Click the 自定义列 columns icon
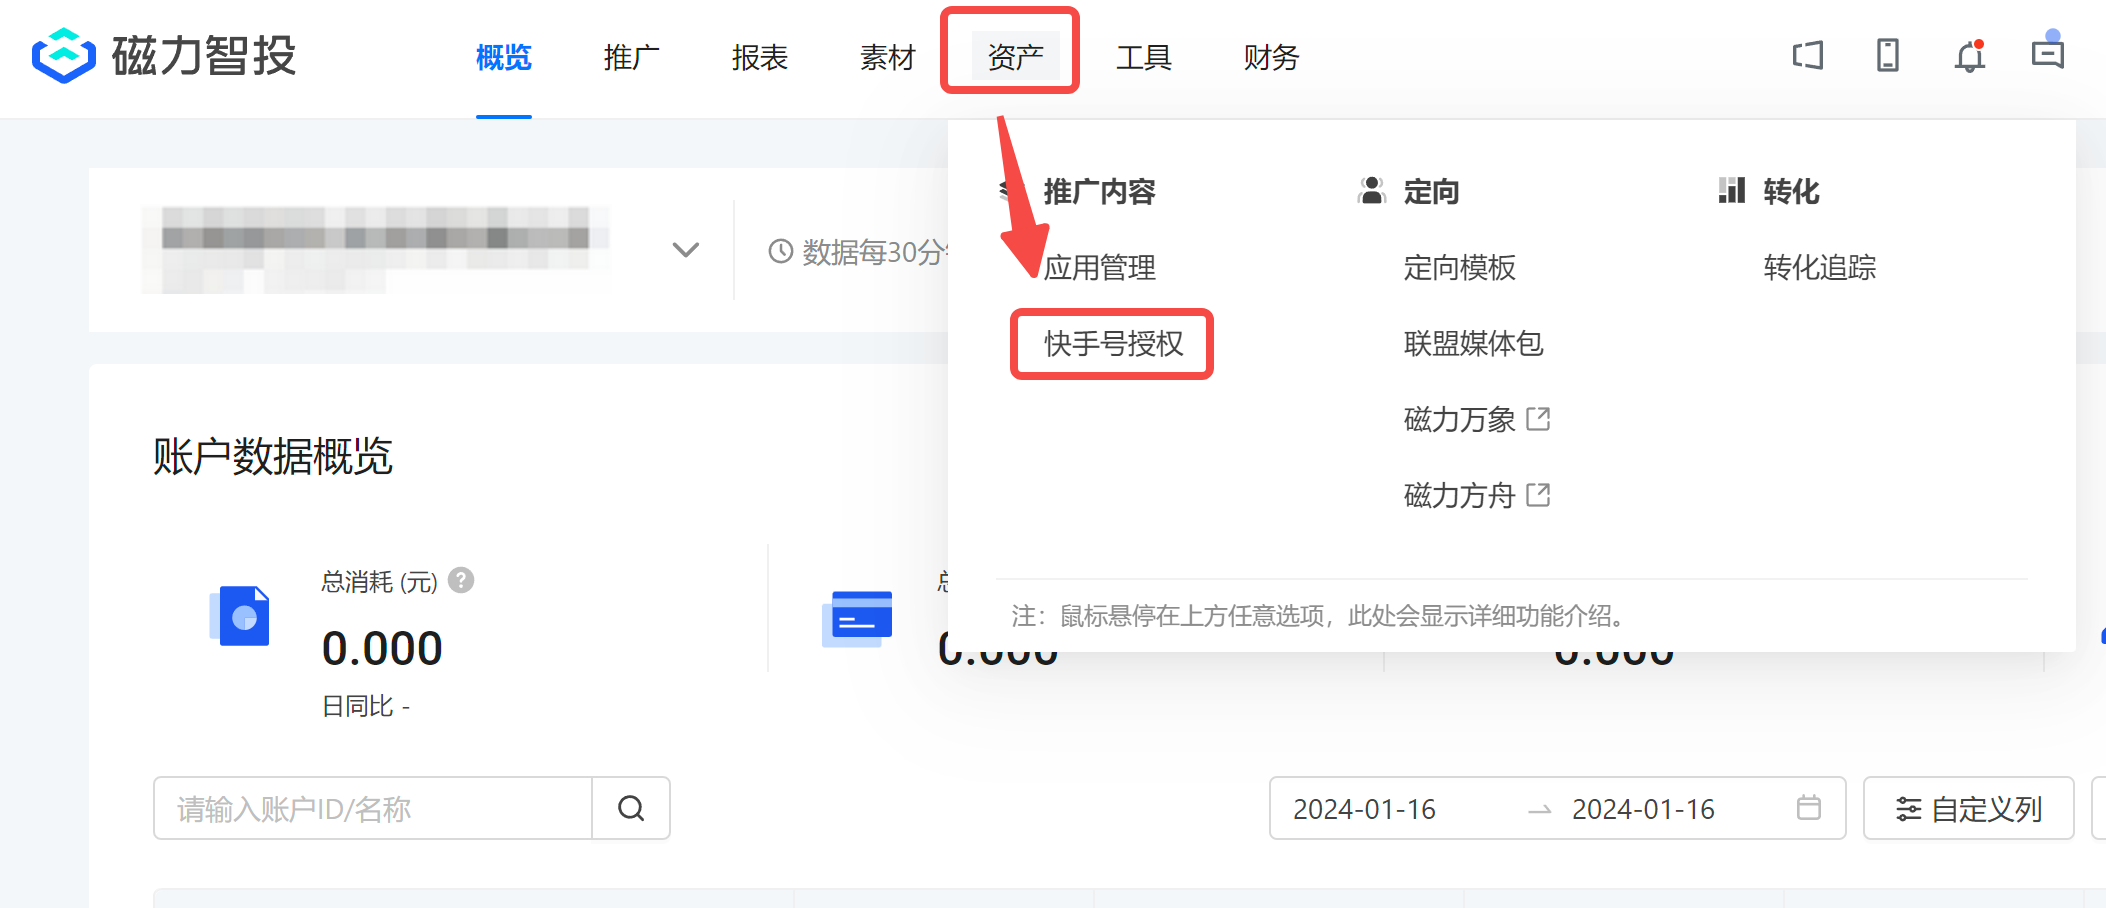2106x908 pixels. 1908,808
